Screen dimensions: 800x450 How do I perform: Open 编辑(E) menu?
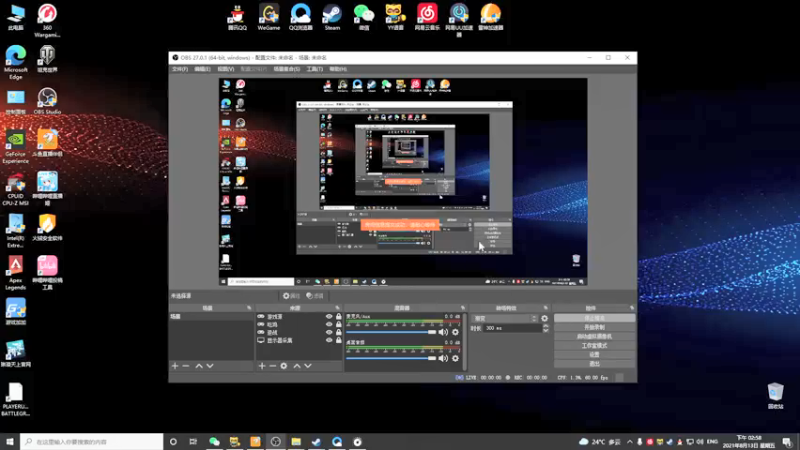(203, 69)
